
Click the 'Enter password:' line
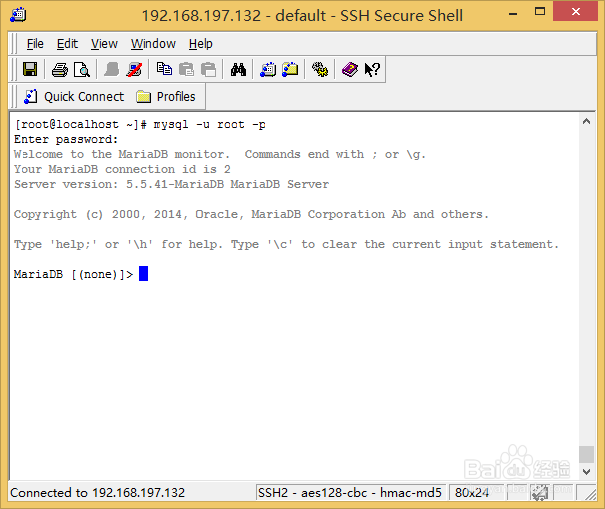click(x=66, y=139)
